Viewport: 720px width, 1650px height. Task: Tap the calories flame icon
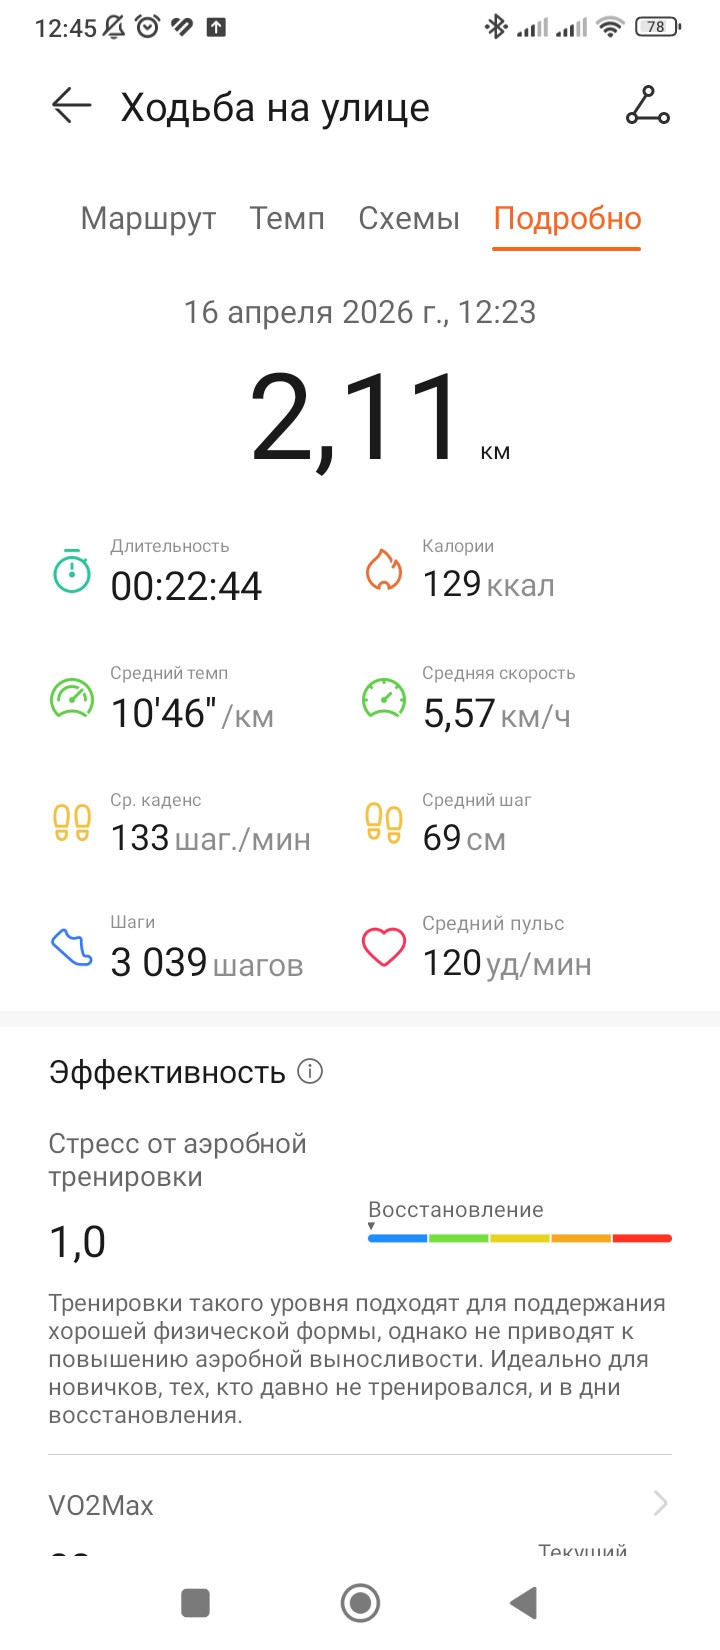(x=383, y=570)
